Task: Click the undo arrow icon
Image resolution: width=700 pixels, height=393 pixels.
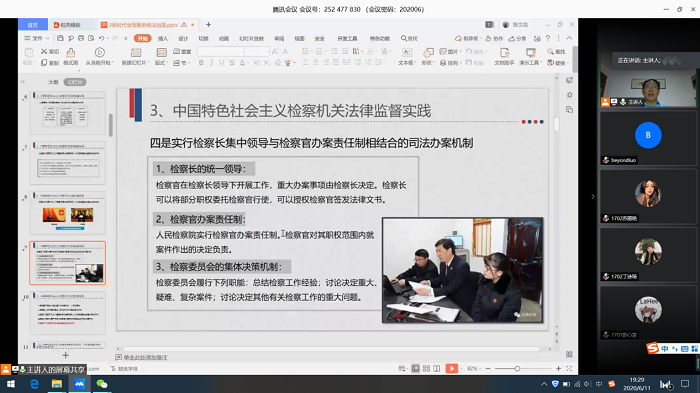Action: click(102, 38)
